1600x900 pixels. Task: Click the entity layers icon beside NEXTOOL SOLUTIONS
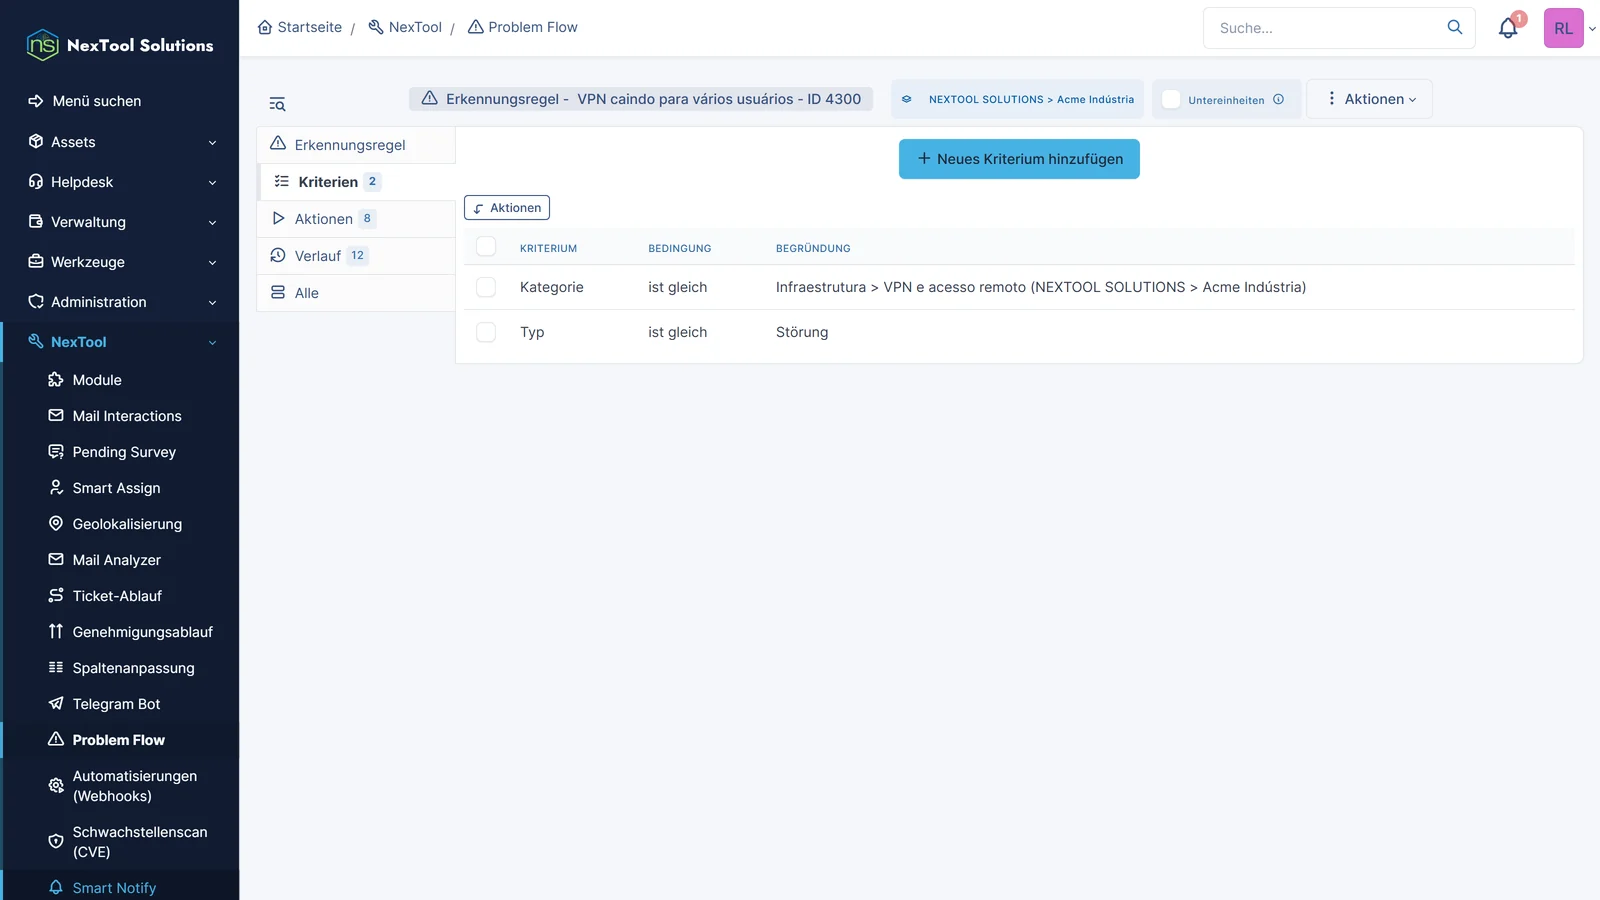click(x=907, y=99)
